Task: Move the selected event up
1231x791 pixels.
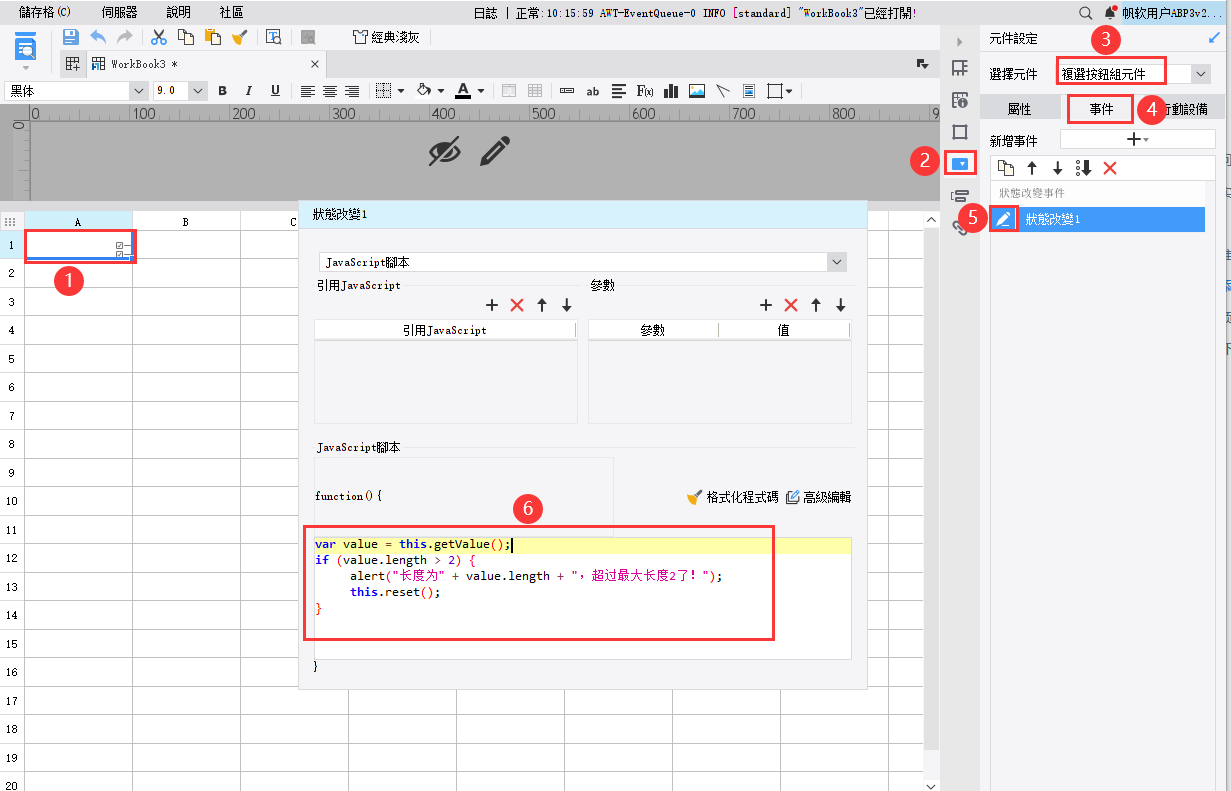Action: [1032, 168]
